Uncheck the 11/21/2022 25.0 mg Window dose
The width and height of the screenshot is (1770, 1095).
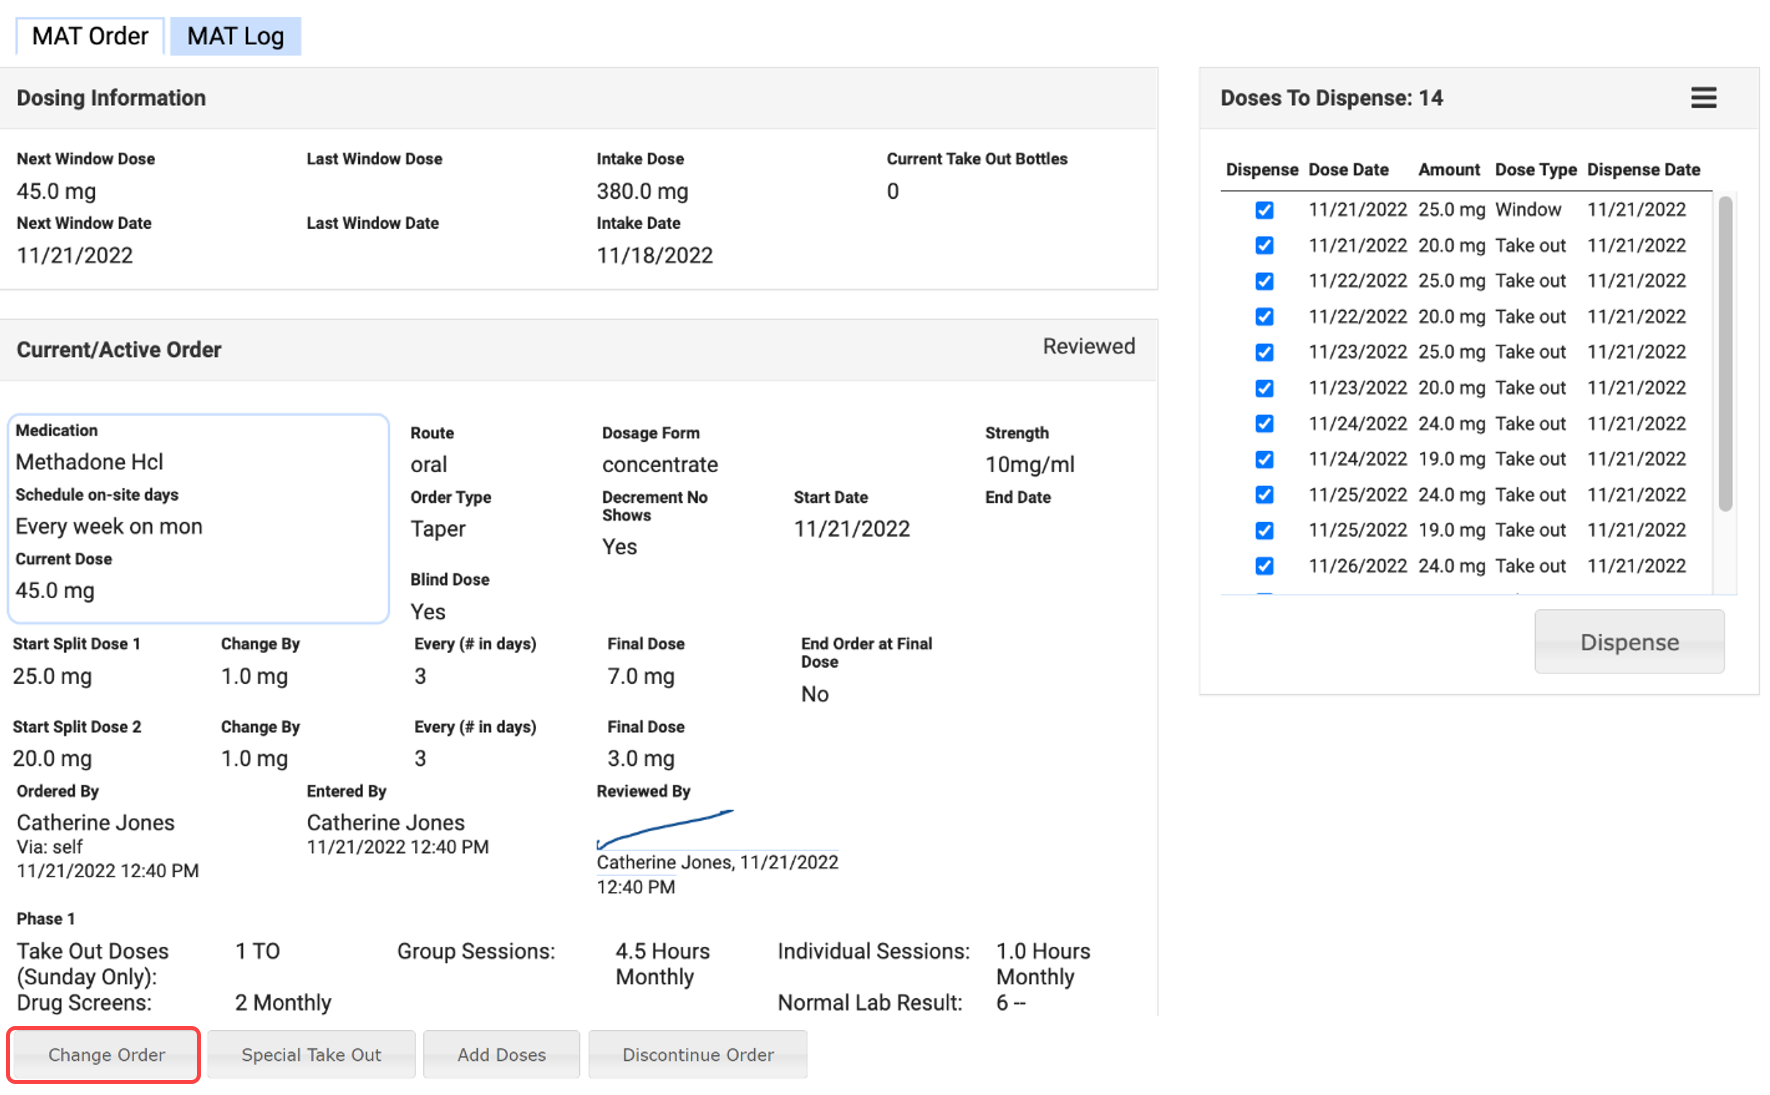1264,210
